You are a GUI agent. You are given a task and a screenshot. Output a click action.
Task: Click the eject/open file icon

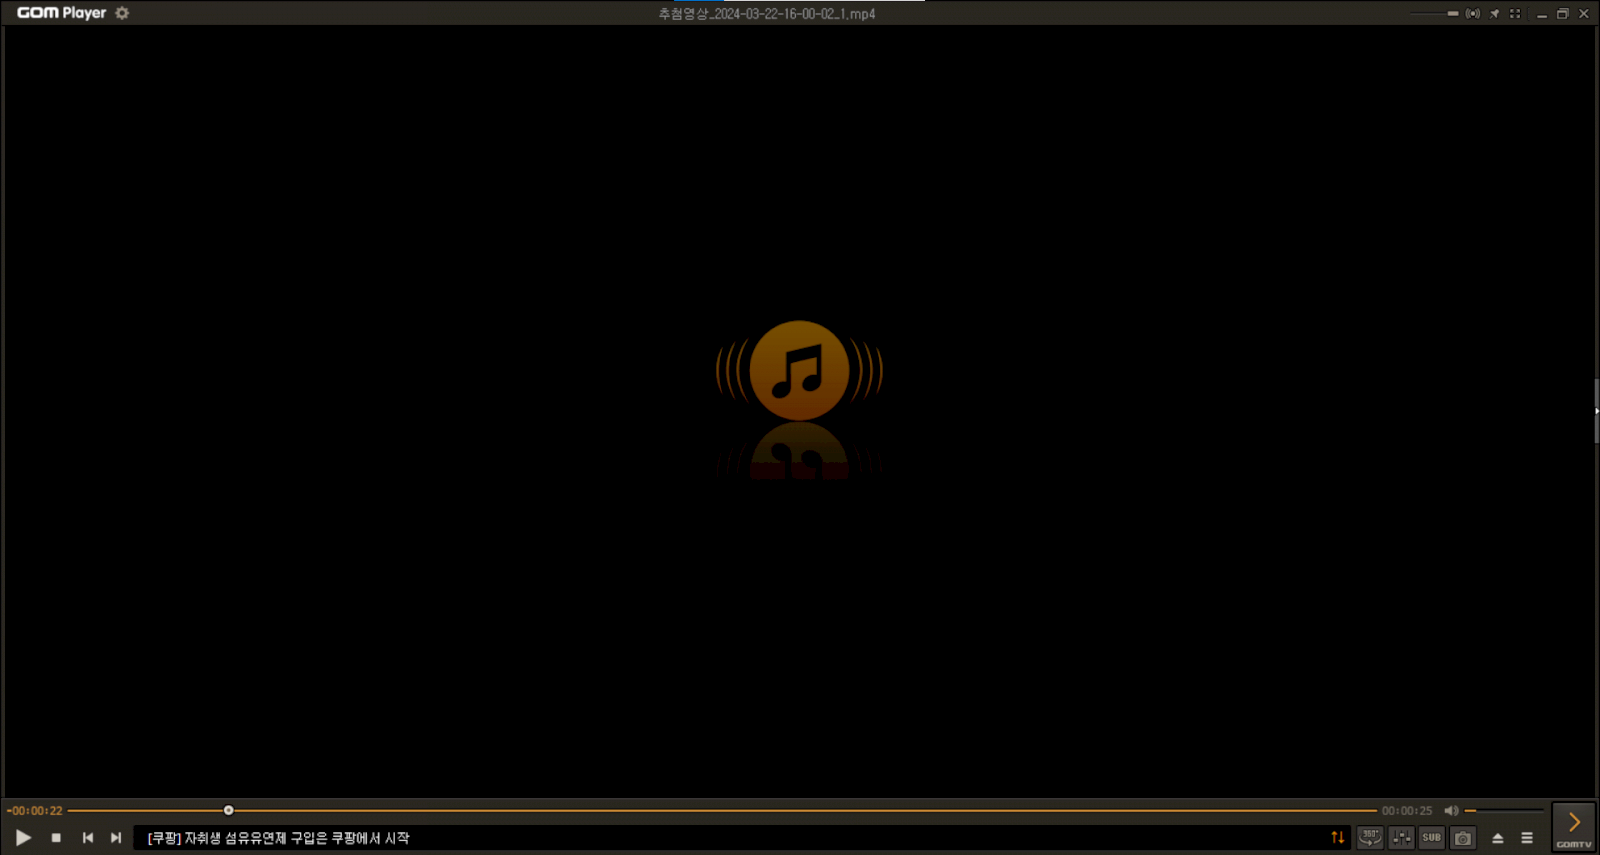(1498, 838)
